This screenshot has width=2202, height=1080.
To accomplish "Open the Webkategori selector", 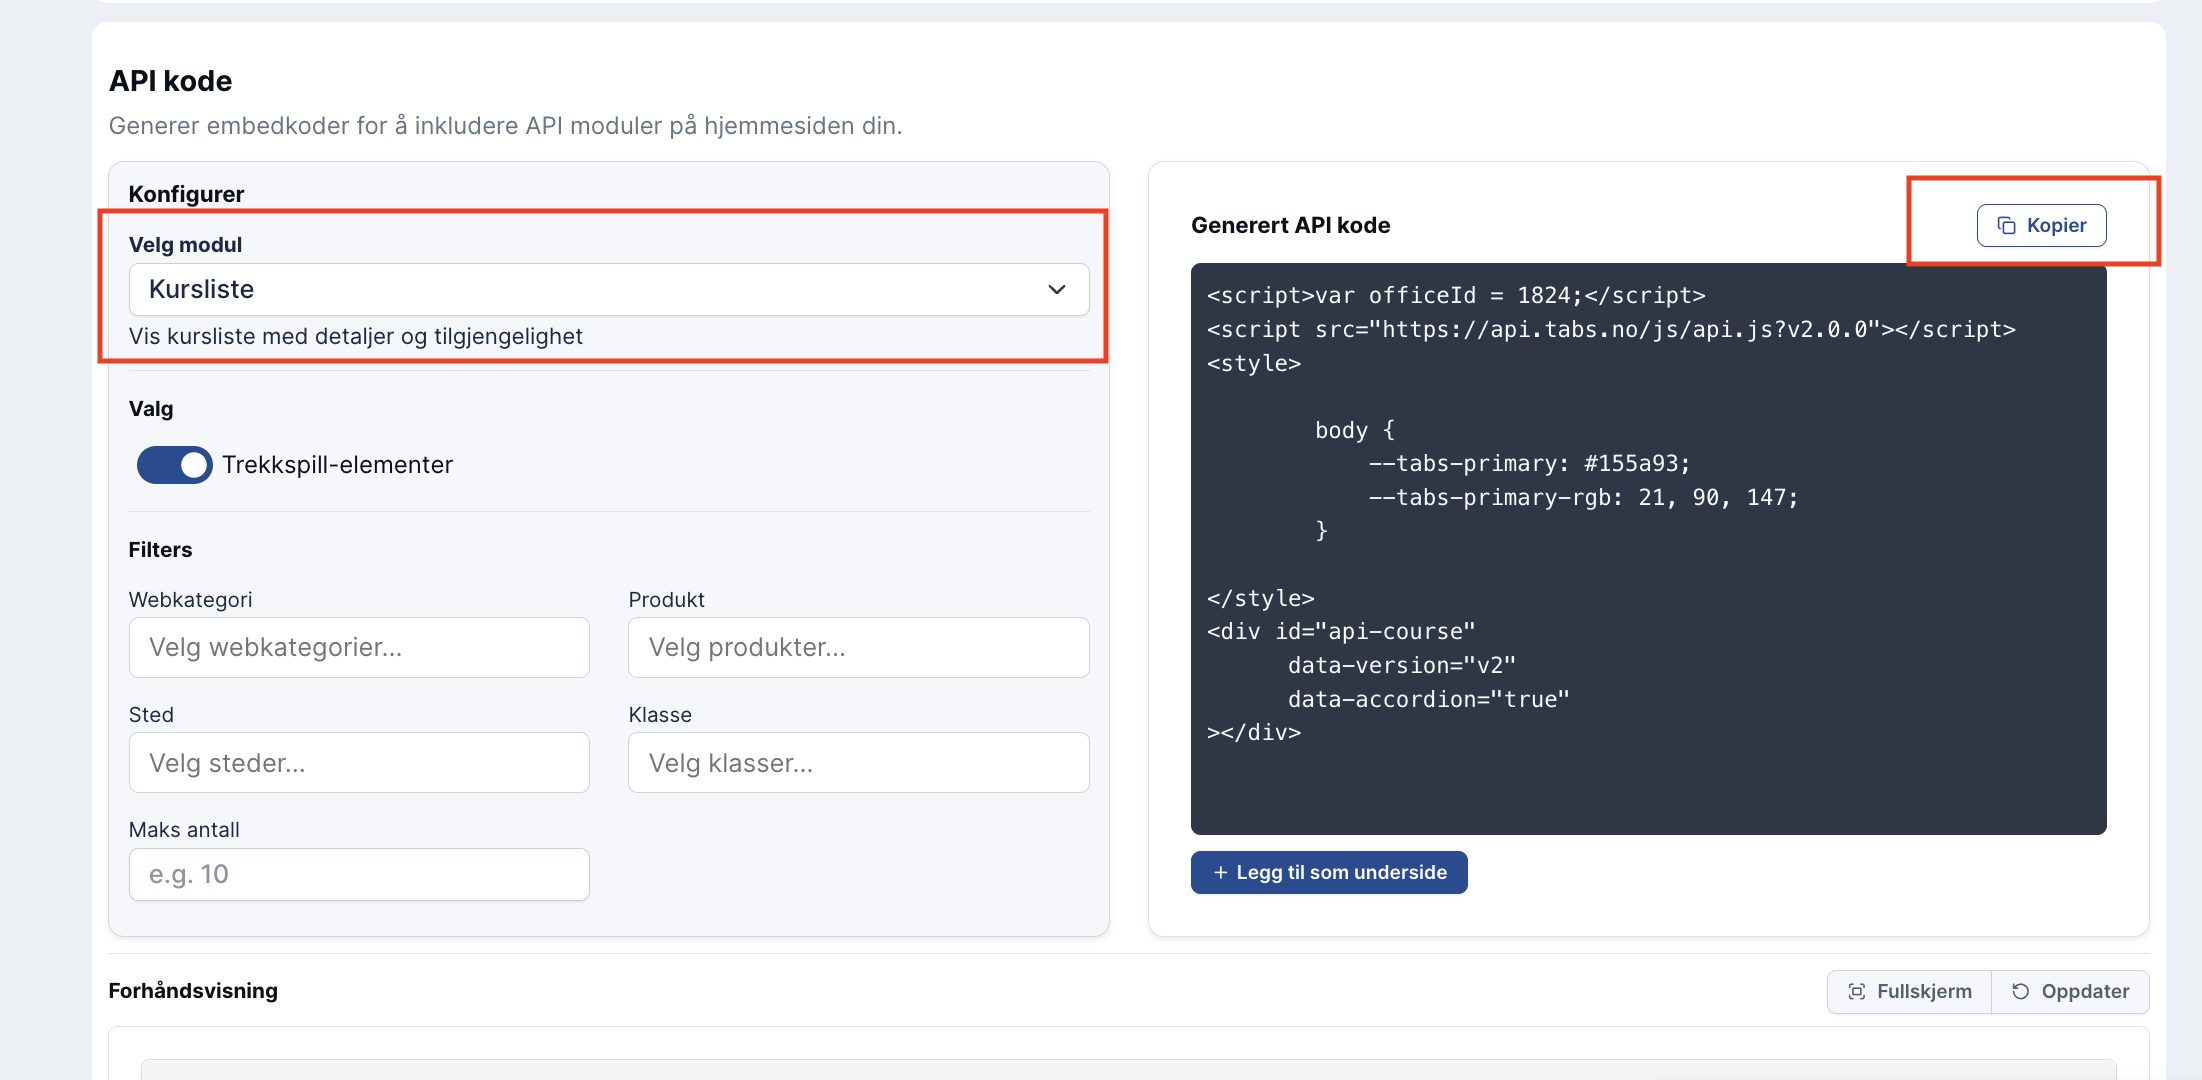I will tap(359, 648).
